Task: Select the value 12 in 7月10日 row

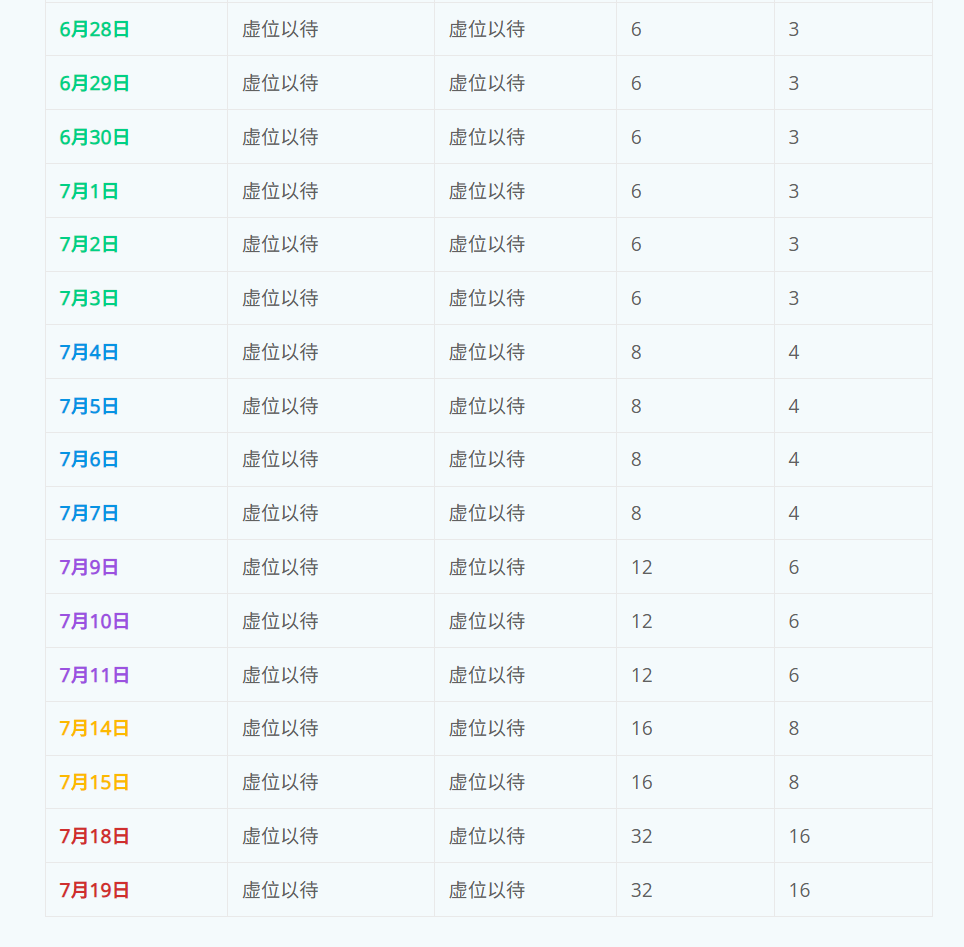Action: click(x=642, y=621)
